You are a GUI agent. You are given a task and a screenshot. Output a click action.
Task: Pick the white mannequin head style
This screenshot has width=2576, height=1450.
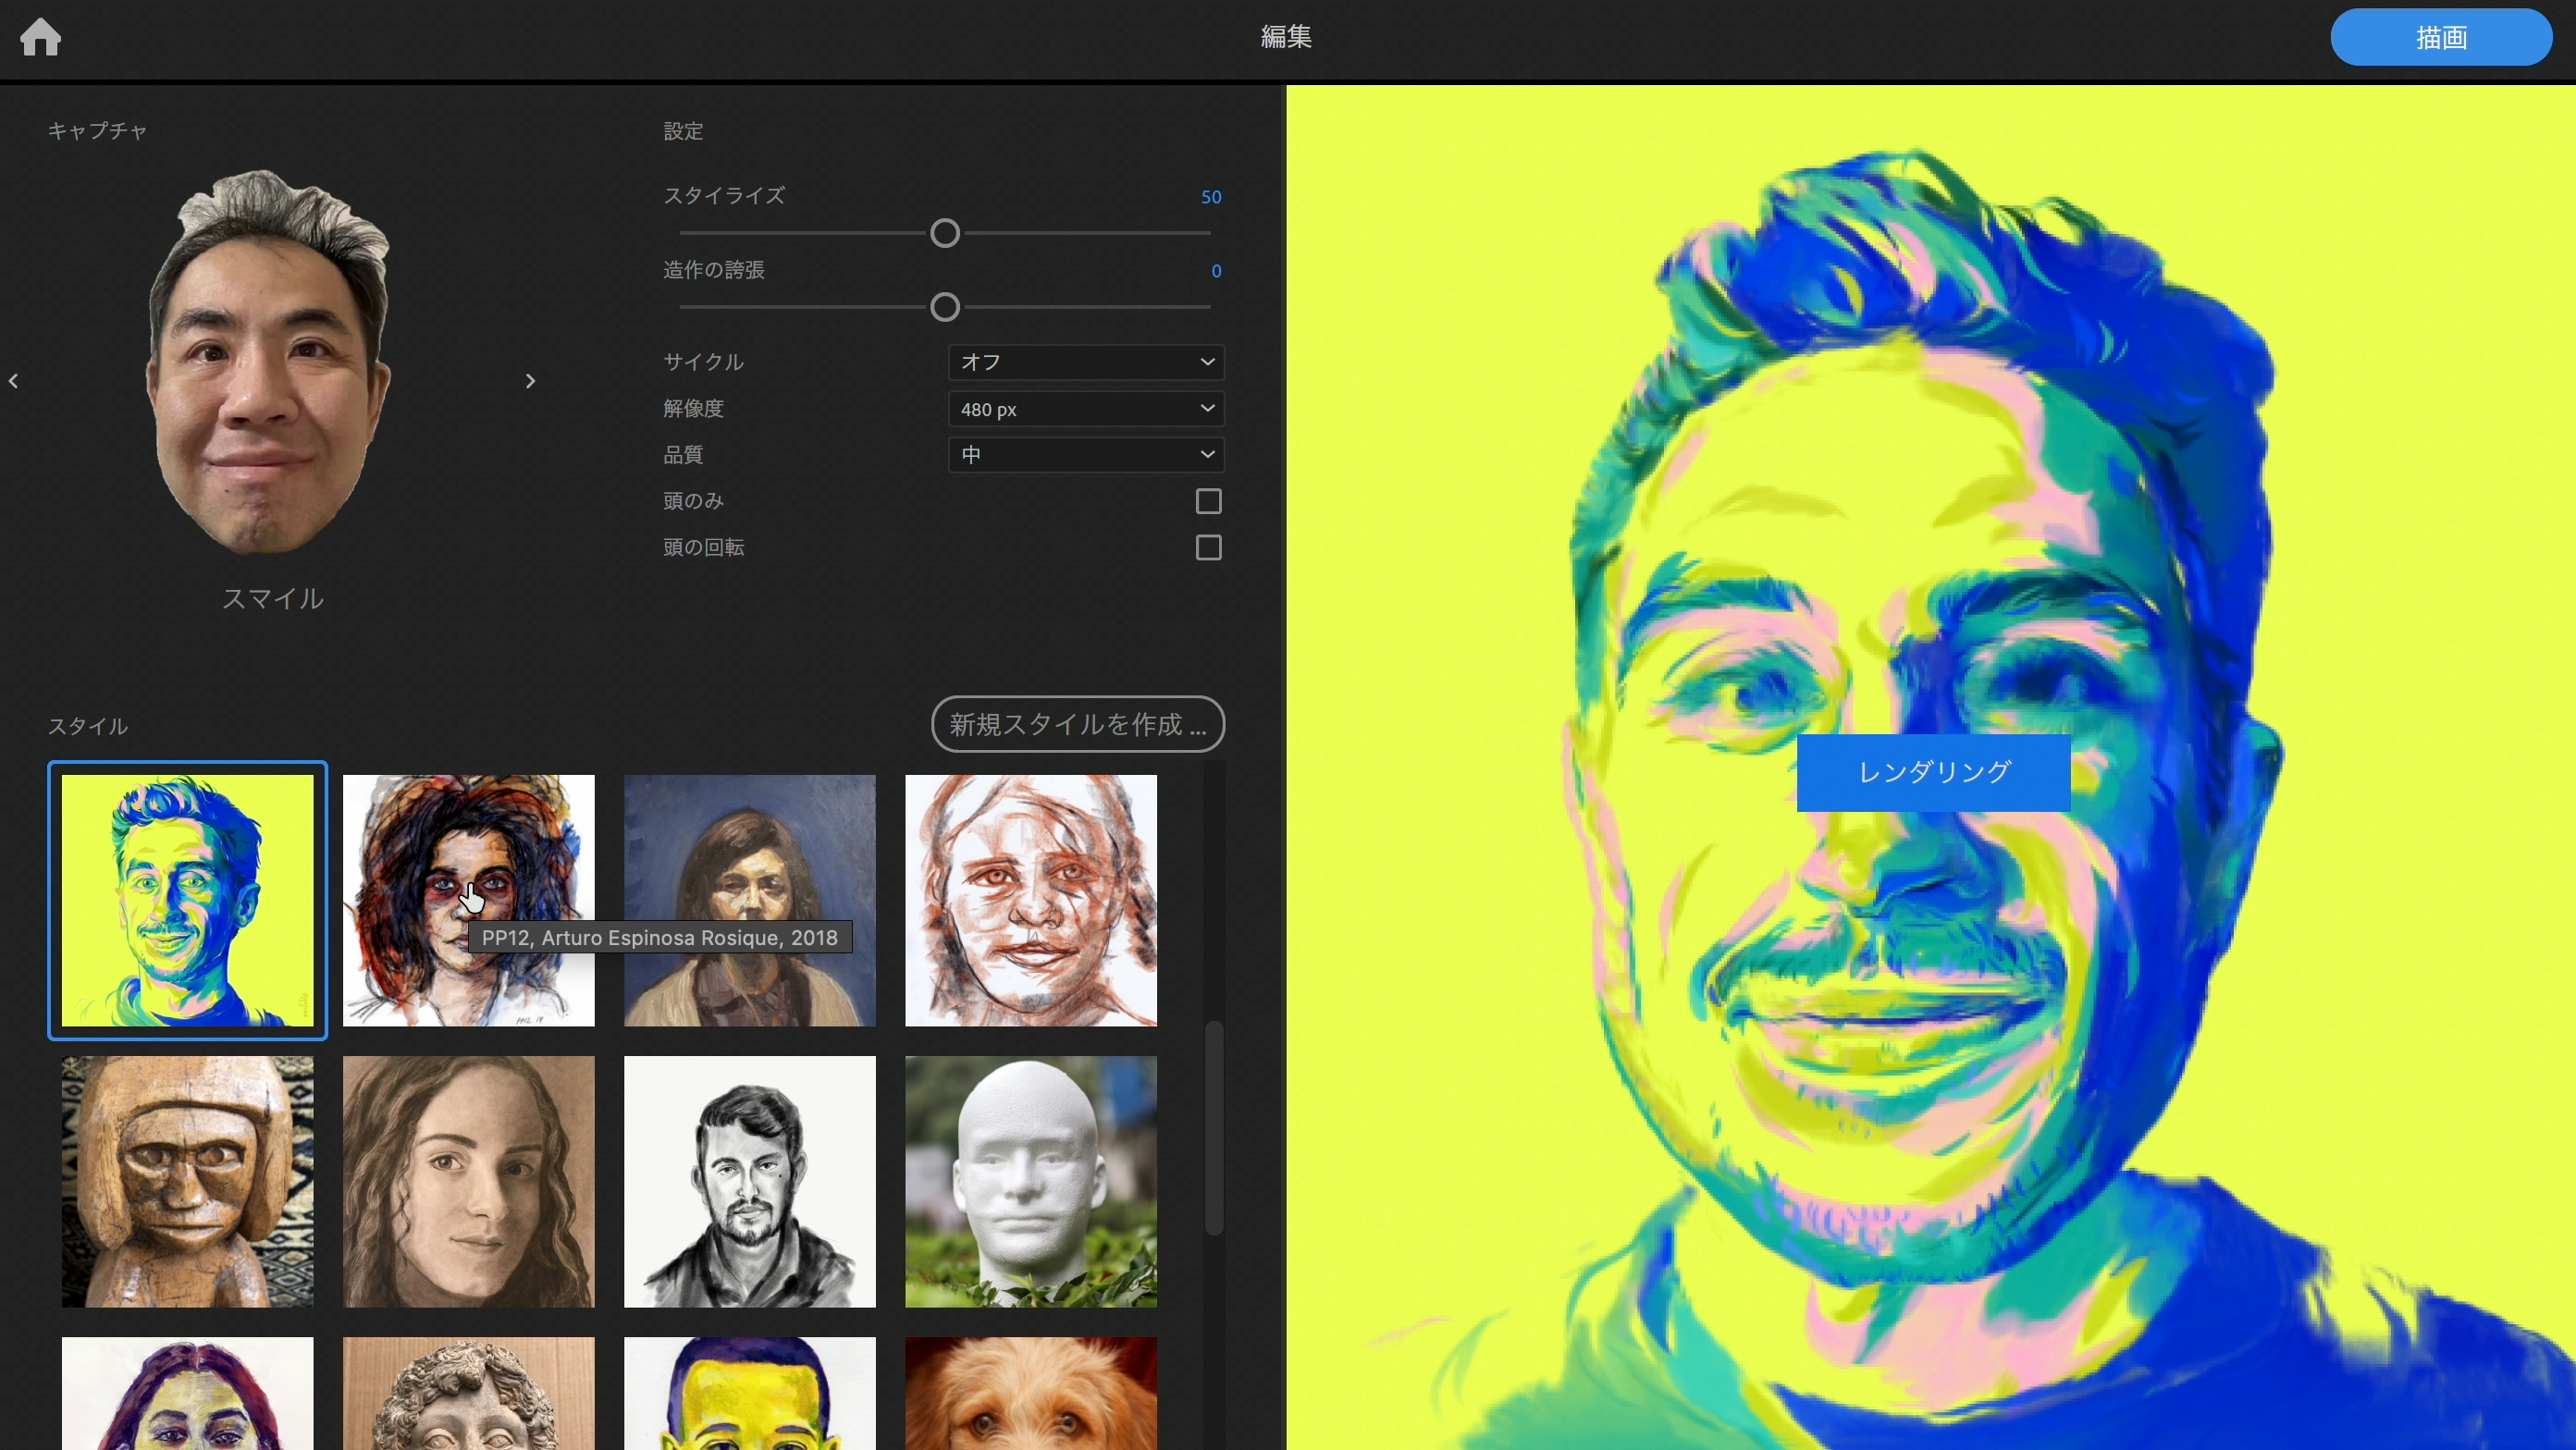[1030, 1181]
